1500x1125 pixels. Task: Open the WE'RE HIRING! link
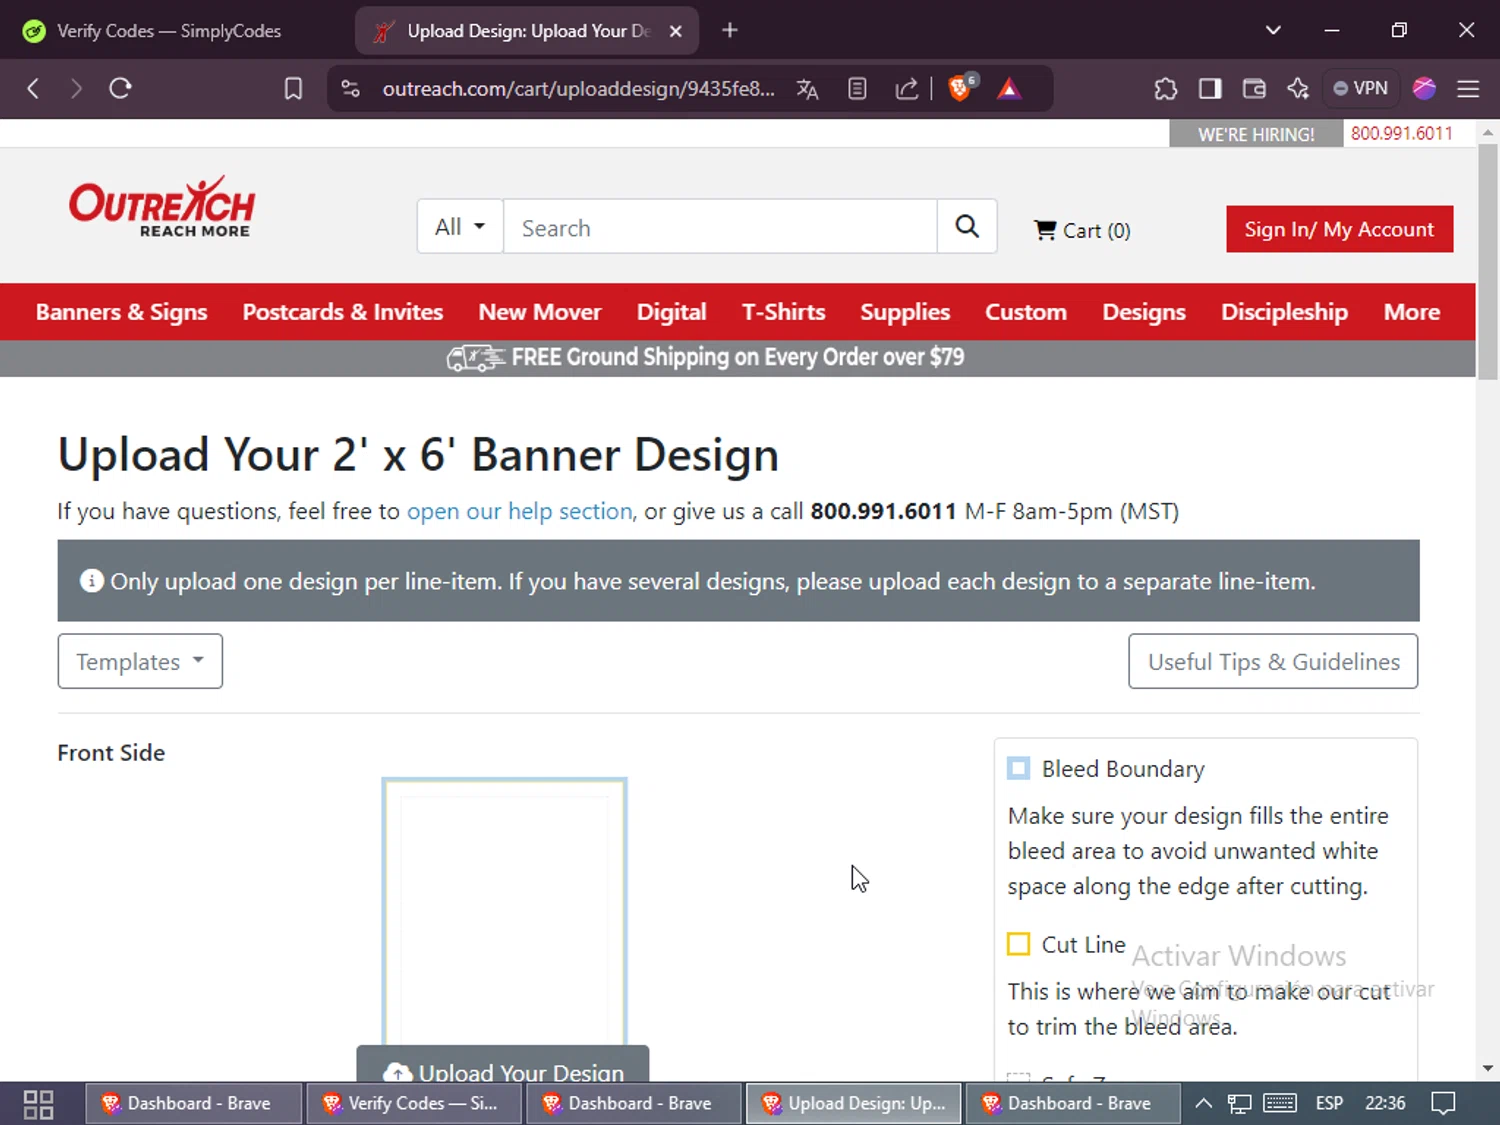(x=1256, y=134)
